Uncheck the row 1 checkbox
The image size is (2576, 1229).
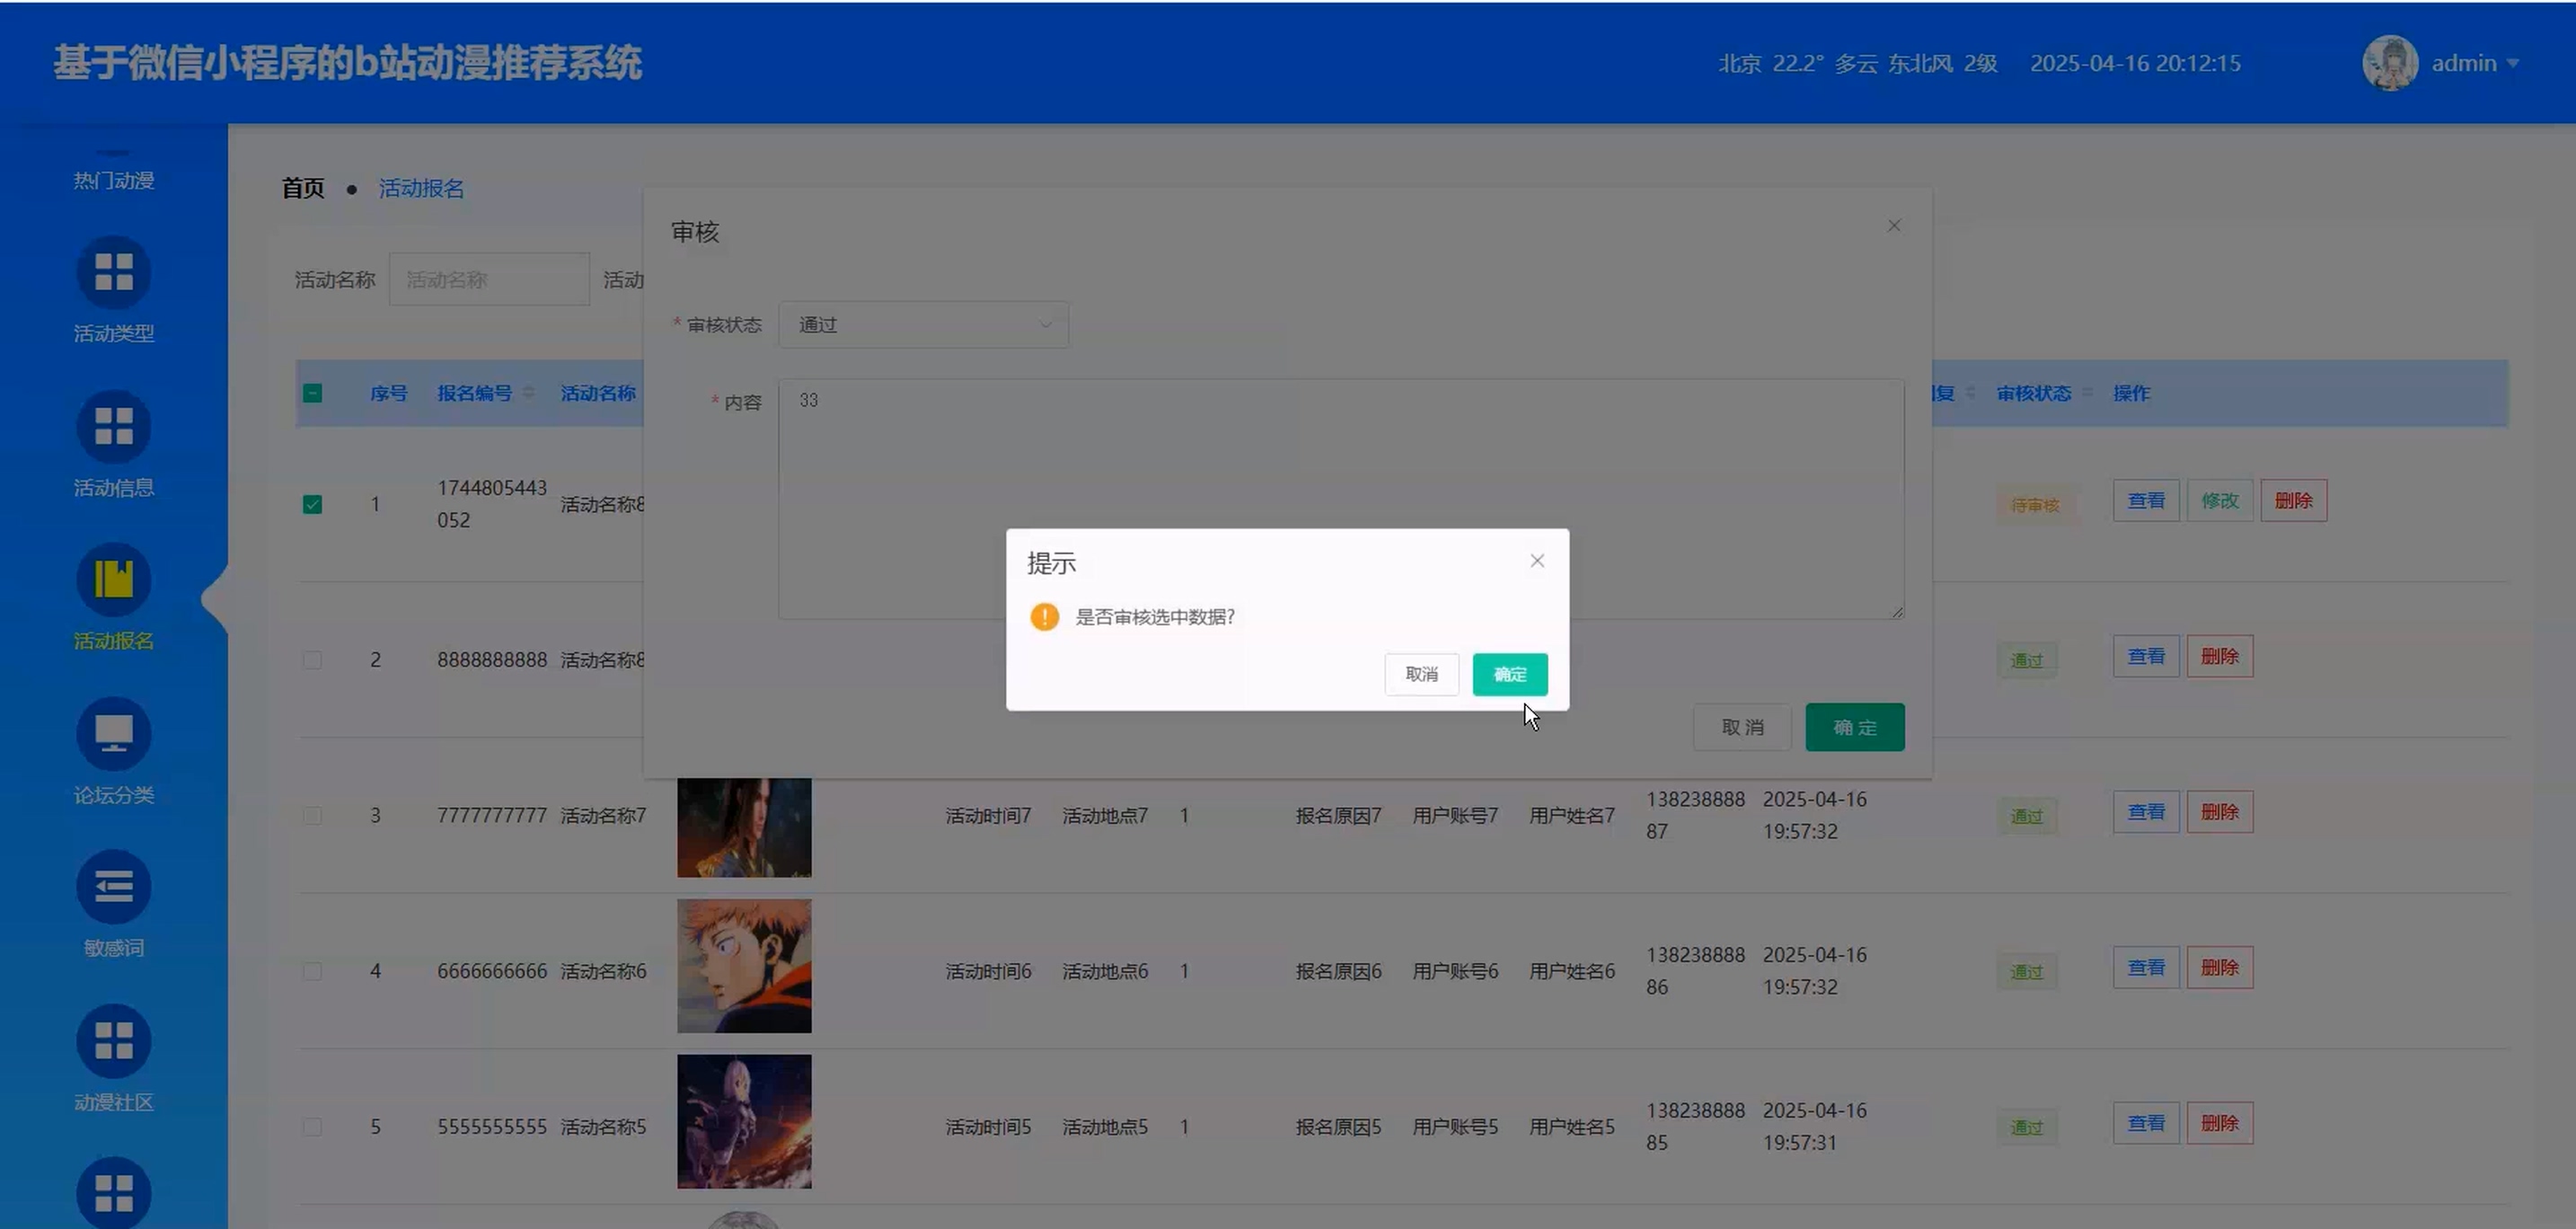(312, 504)
